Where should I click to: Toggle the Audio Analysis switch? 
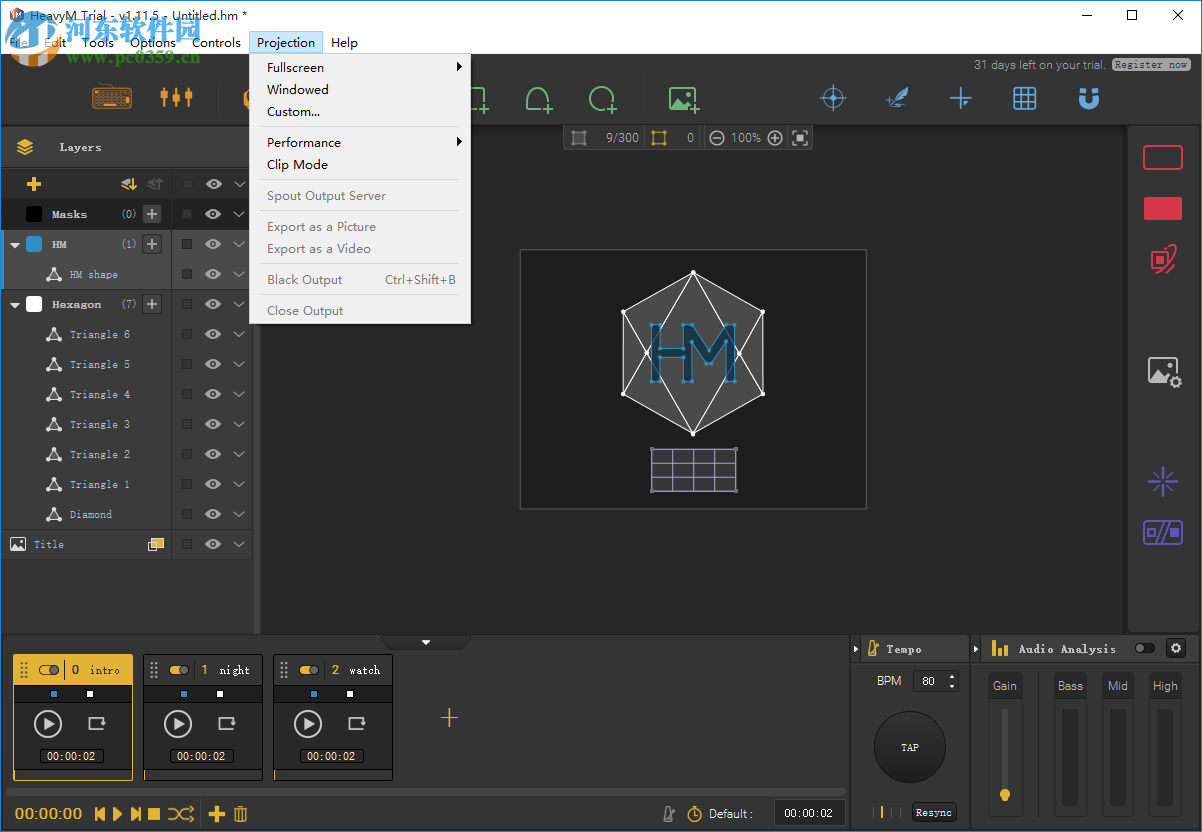pyautogui.click(x=1144, y=649)
